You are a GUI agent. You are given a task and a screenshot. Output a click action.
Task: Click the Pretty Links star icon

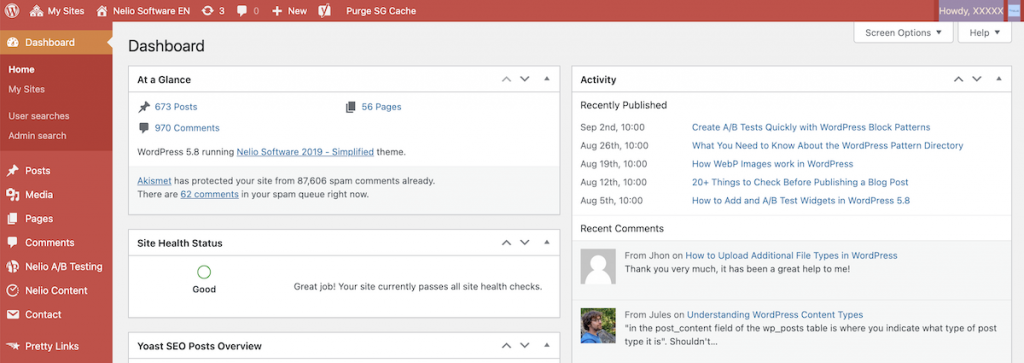(12, 346)
